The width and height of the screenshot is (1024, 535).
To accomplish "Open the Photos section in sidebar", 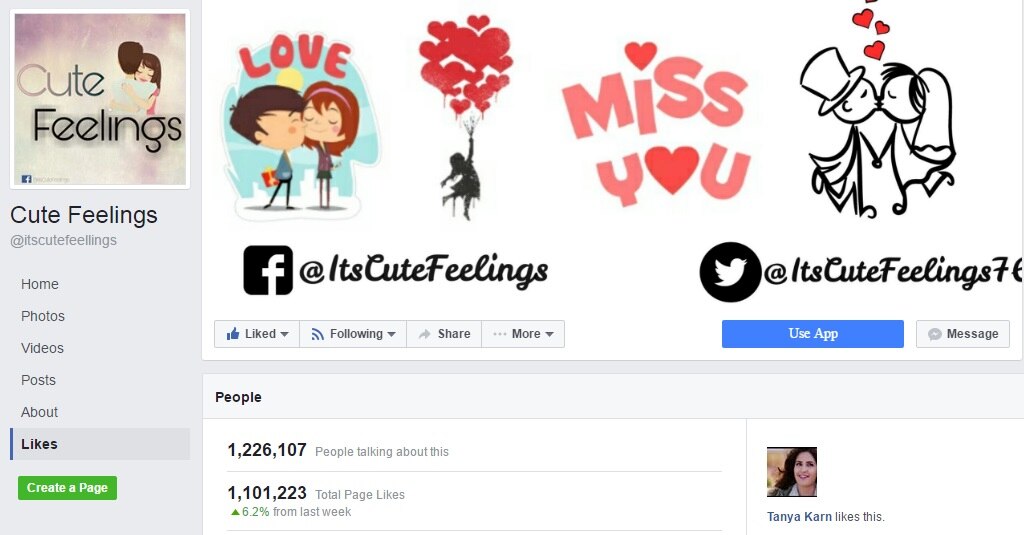I will pyautogui.click(x=43, y=316).
